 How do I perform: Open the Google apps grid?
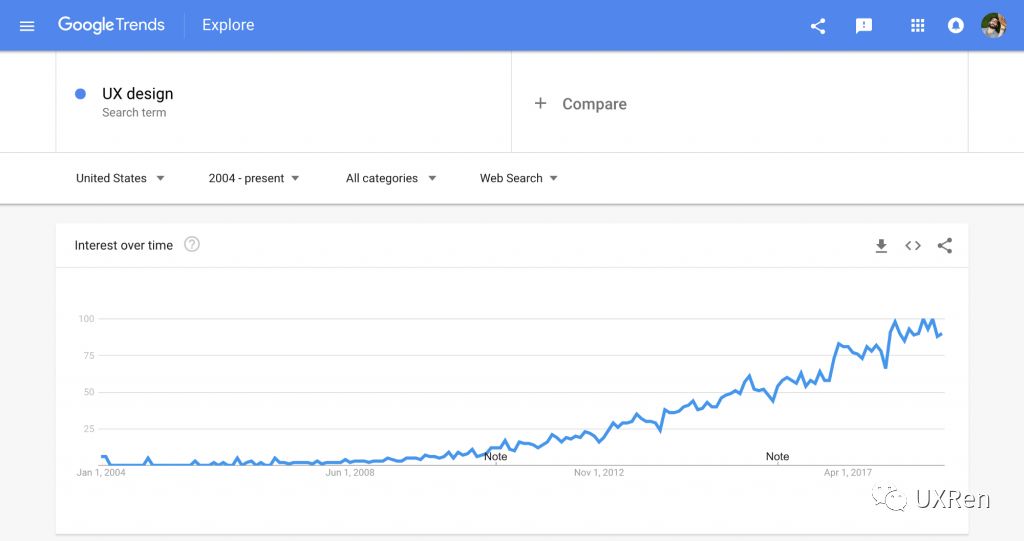(x=917, y=26)
